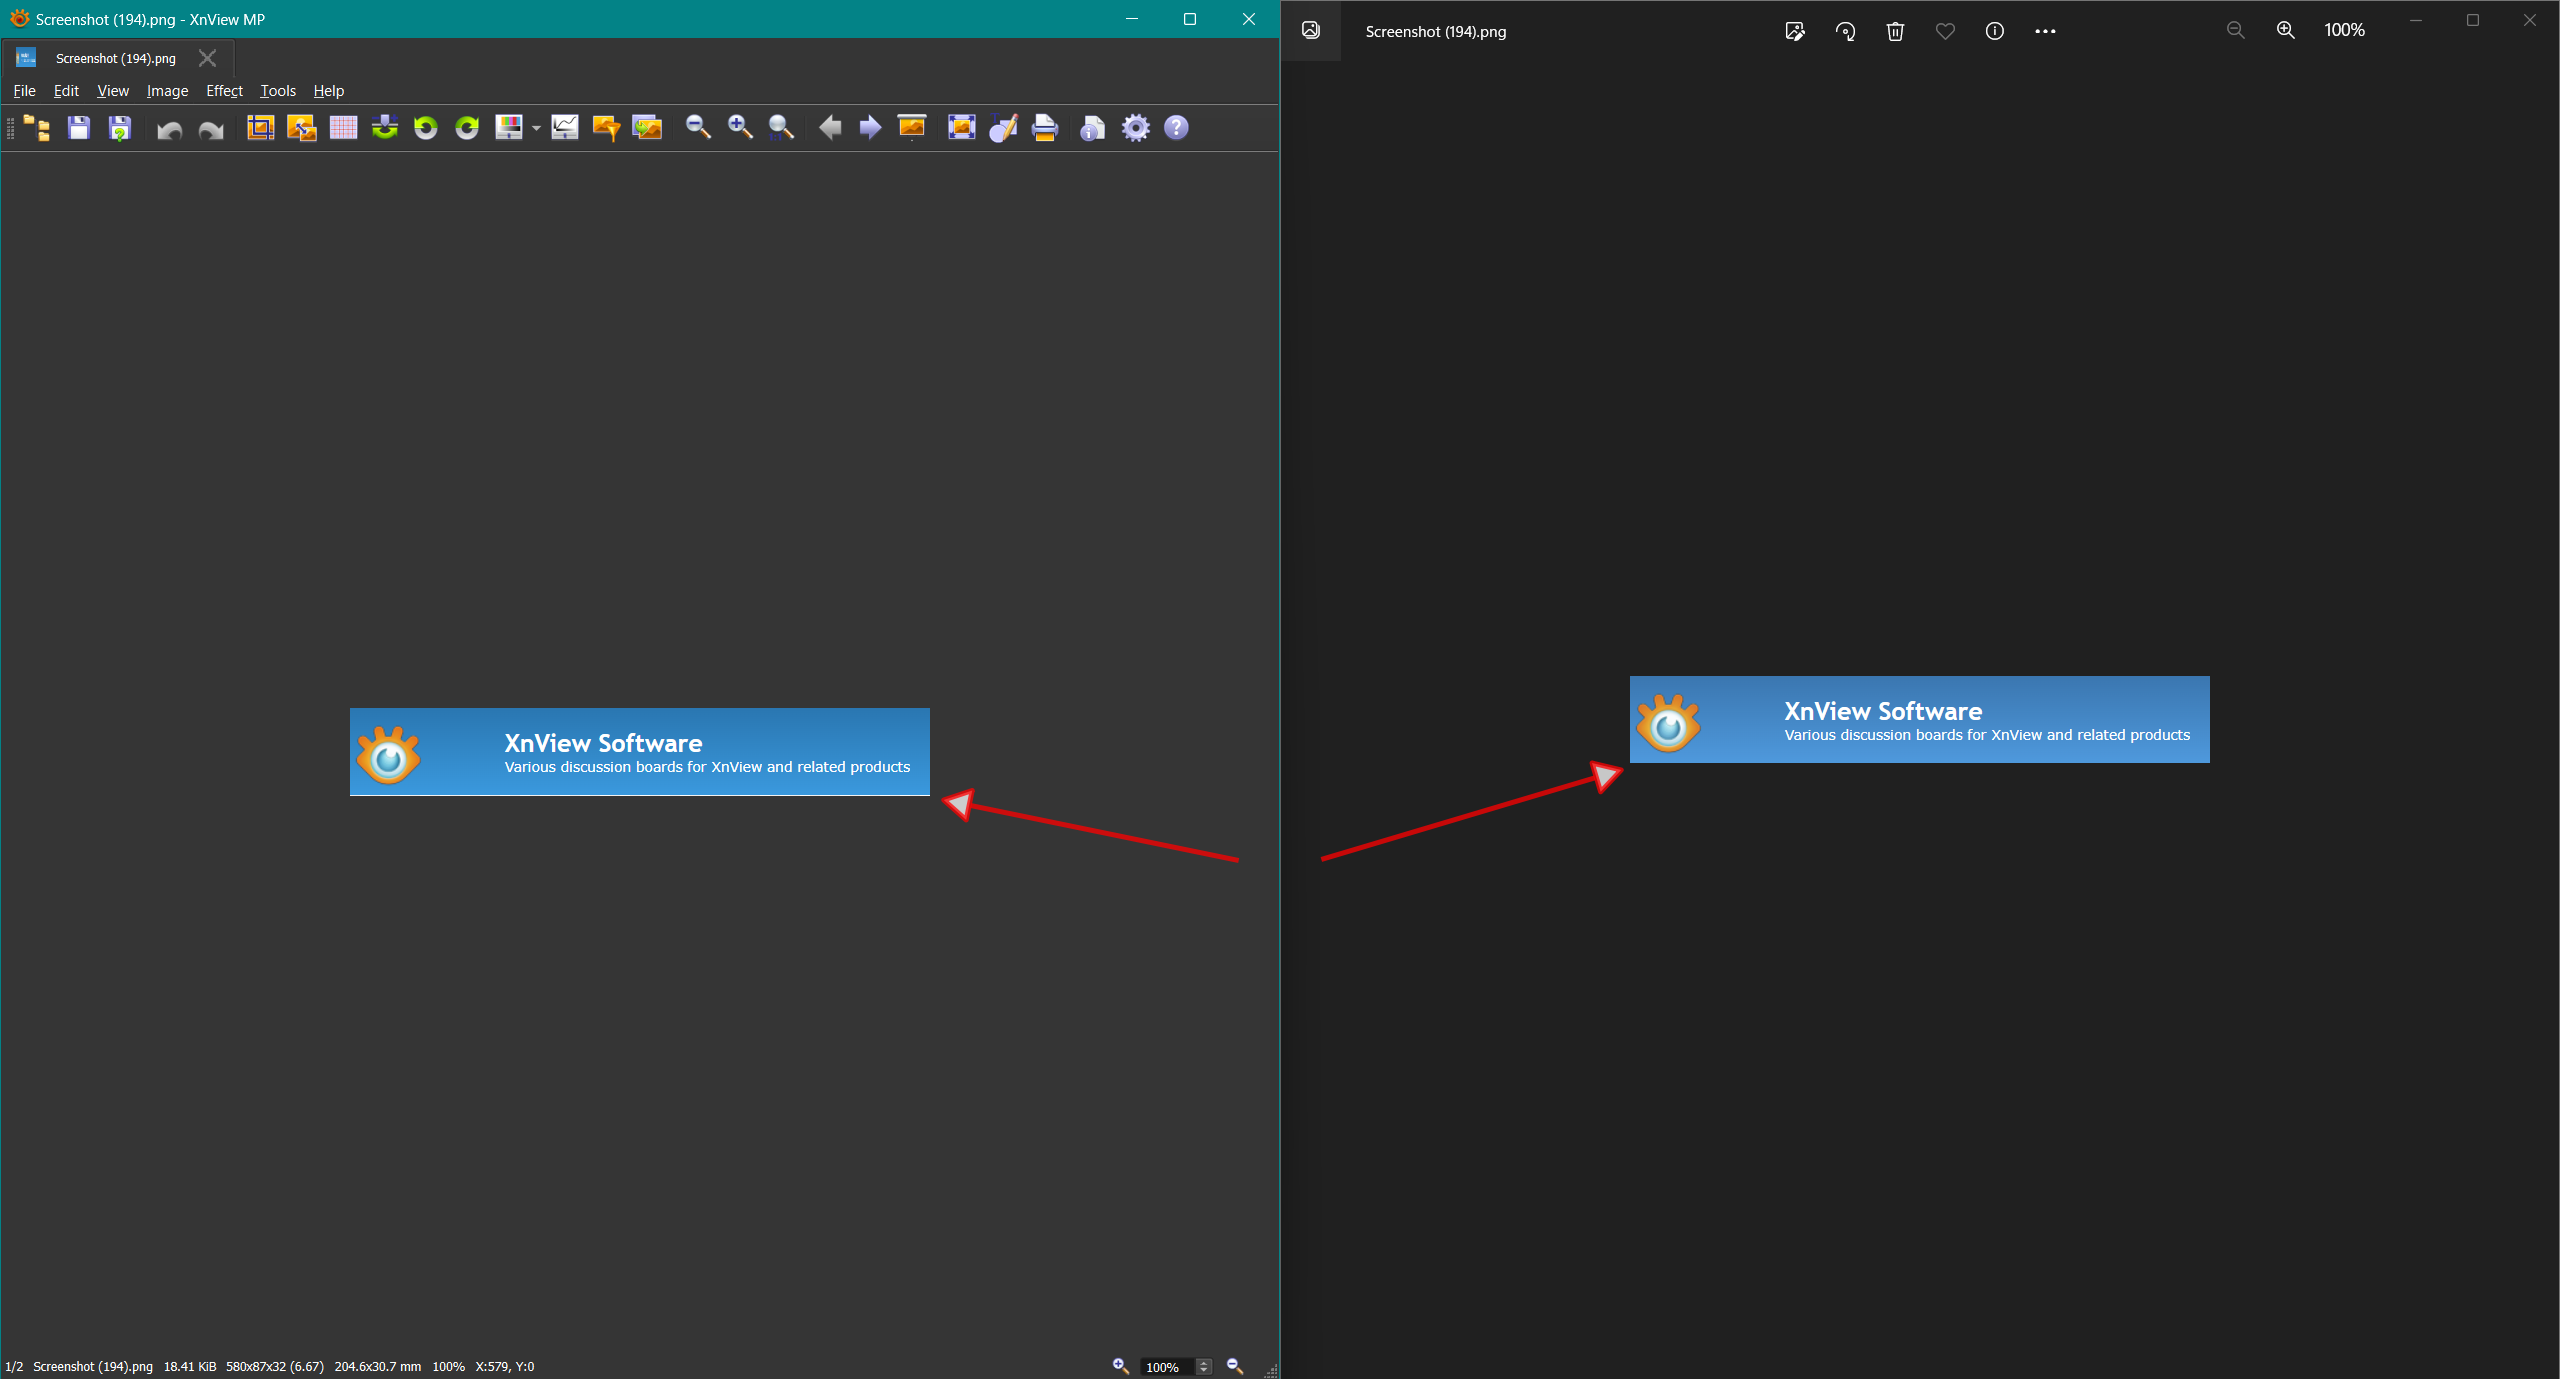The image size is (2560, 1379).
Task: Click the next file right arrow
Action: coord(870,128)
